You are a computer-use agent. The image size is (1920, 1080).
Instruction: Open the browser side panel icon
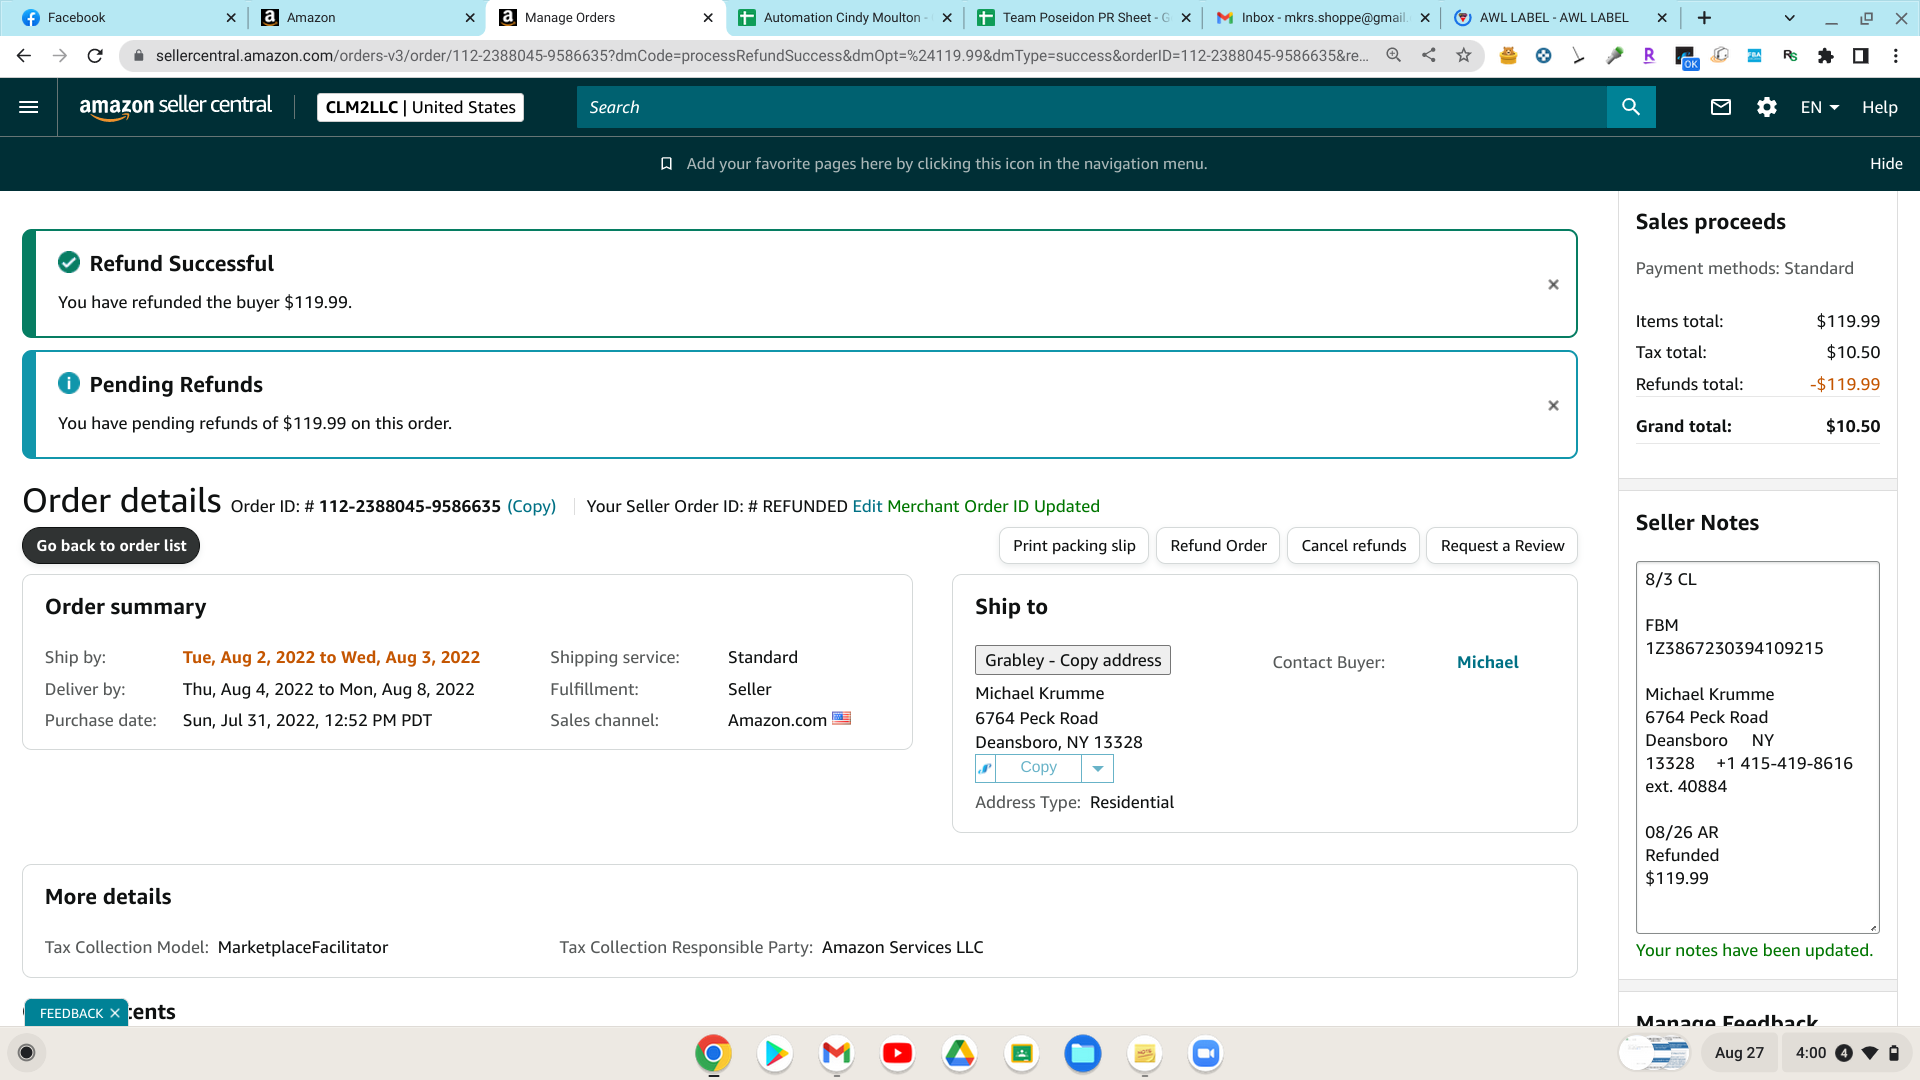click(x=1861, y=56)
